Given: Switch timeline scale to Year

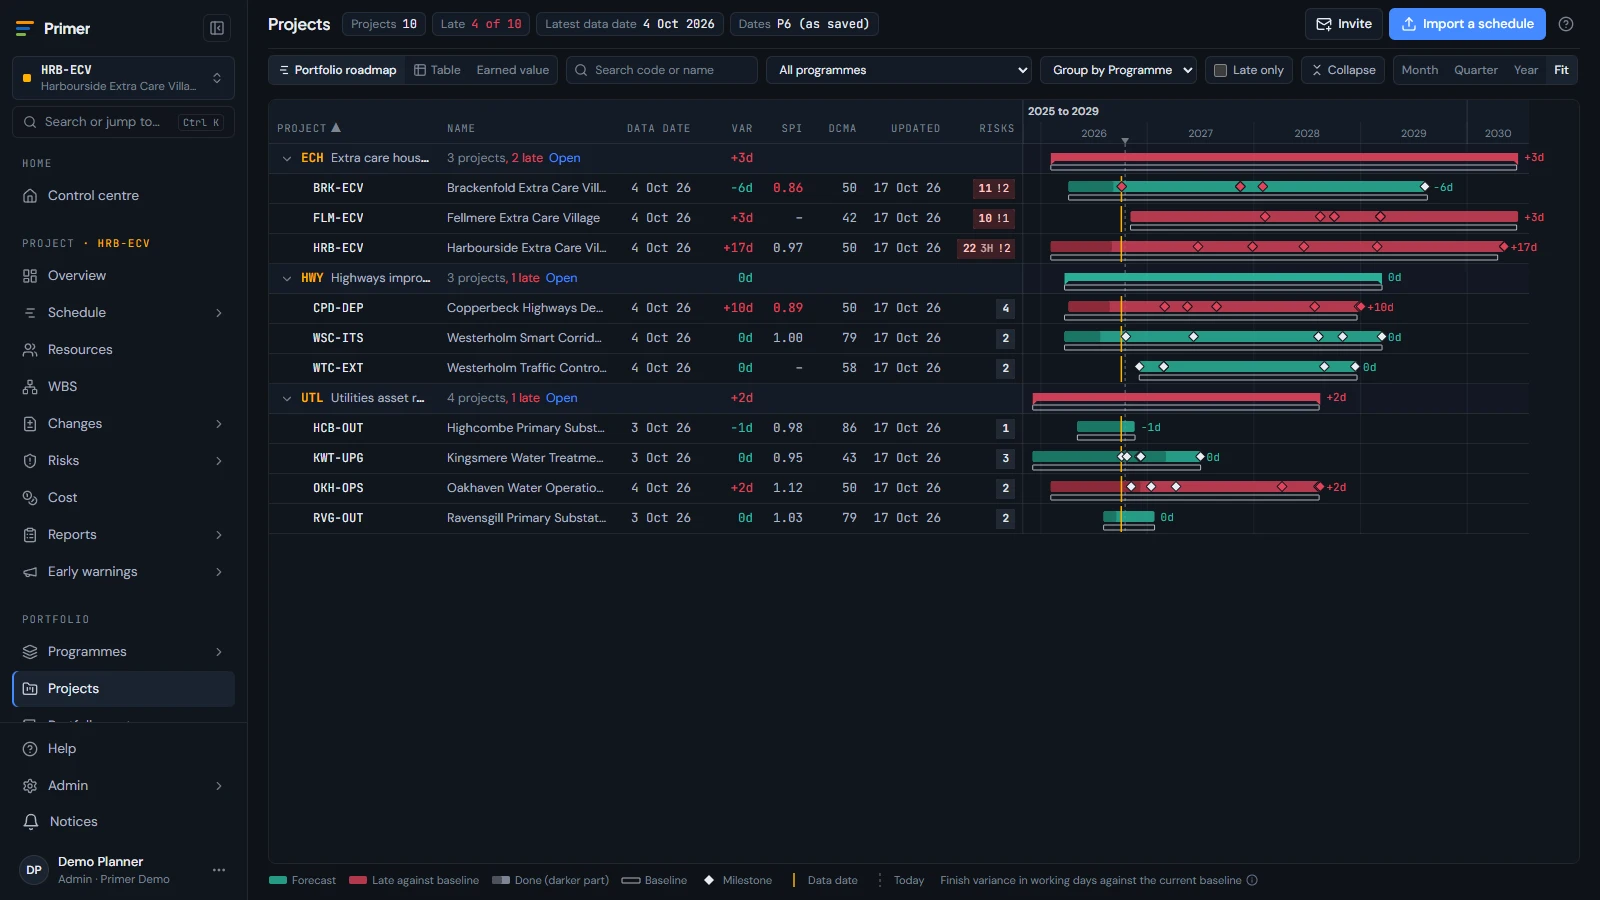Looking at the screenshot, I should tap(1525, 70).
